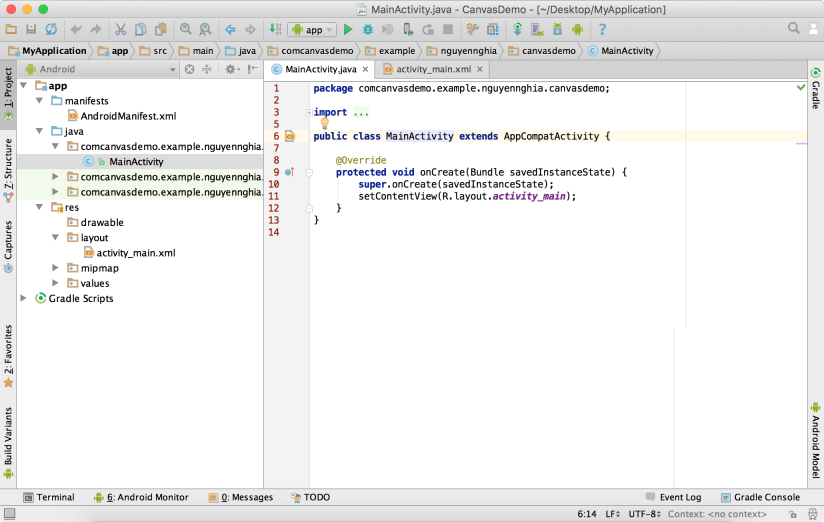Click the comcanvasdemo breadcrumb

point(310,50)
